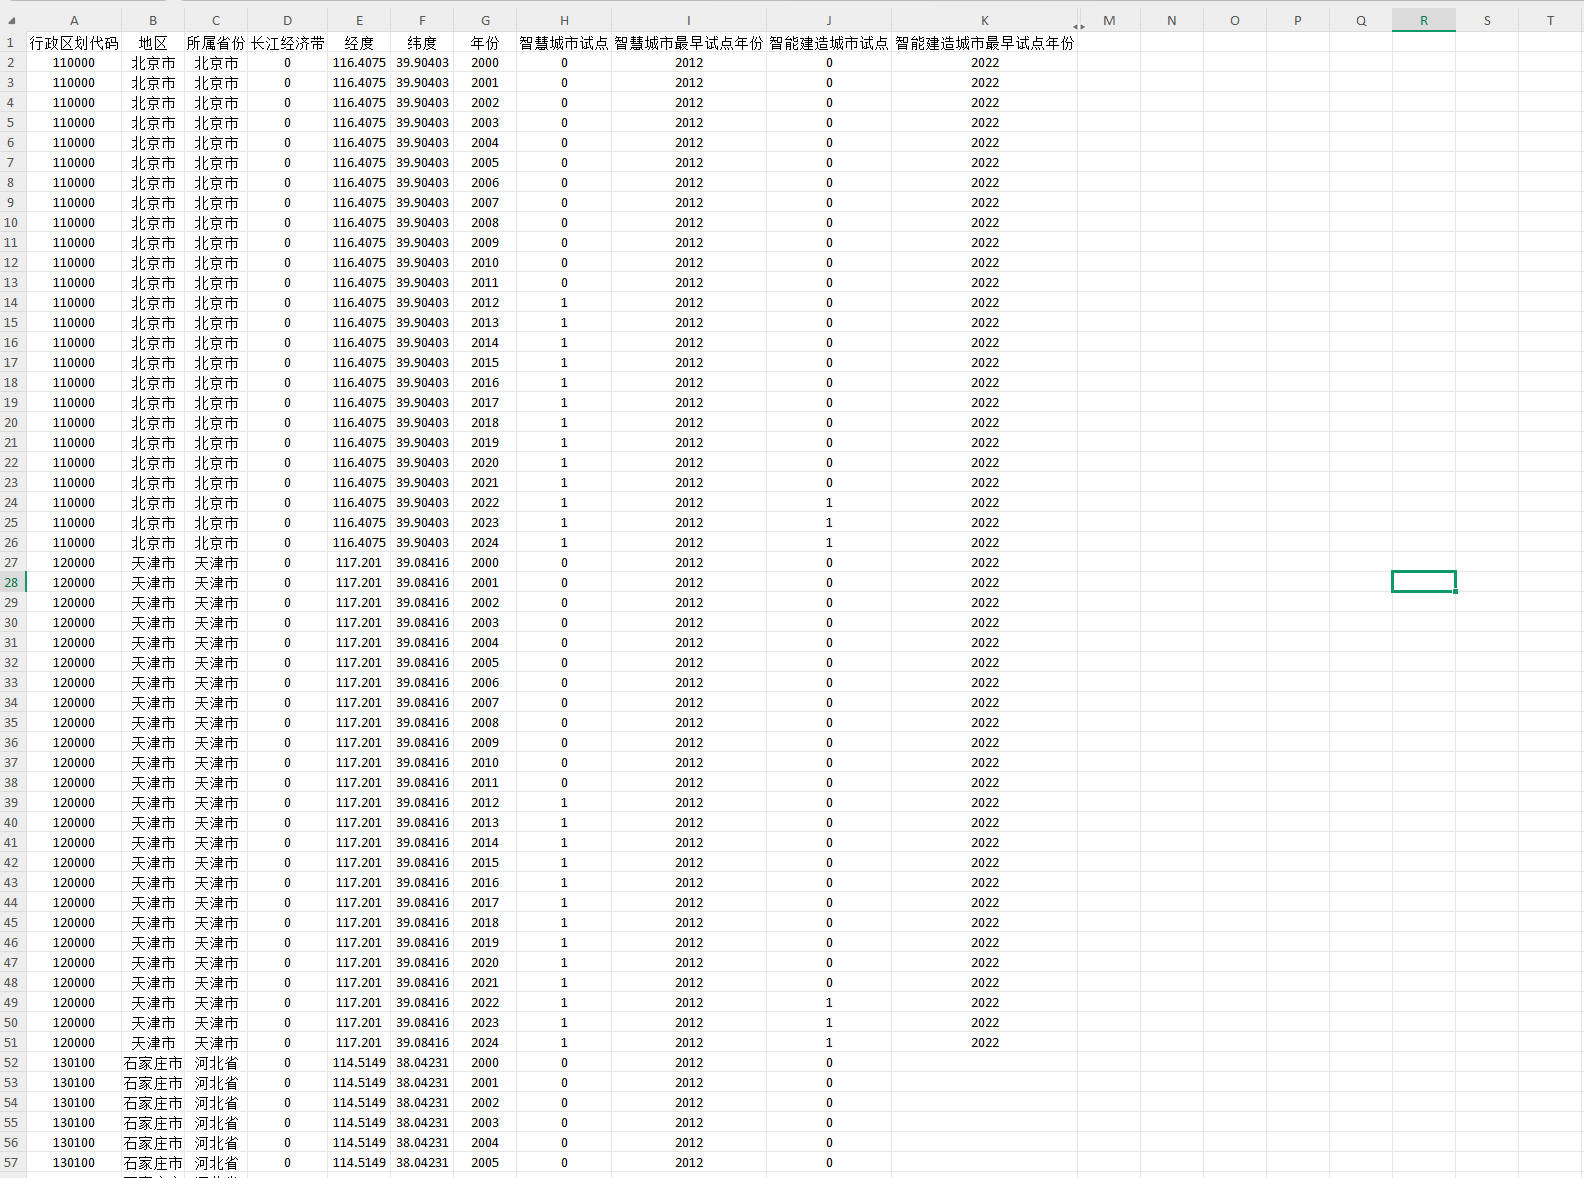Image resolution: width=1584 pixels, height=1178 pixels.
Task: Select the 年份 header cell
Action: (x=485, y=43)
